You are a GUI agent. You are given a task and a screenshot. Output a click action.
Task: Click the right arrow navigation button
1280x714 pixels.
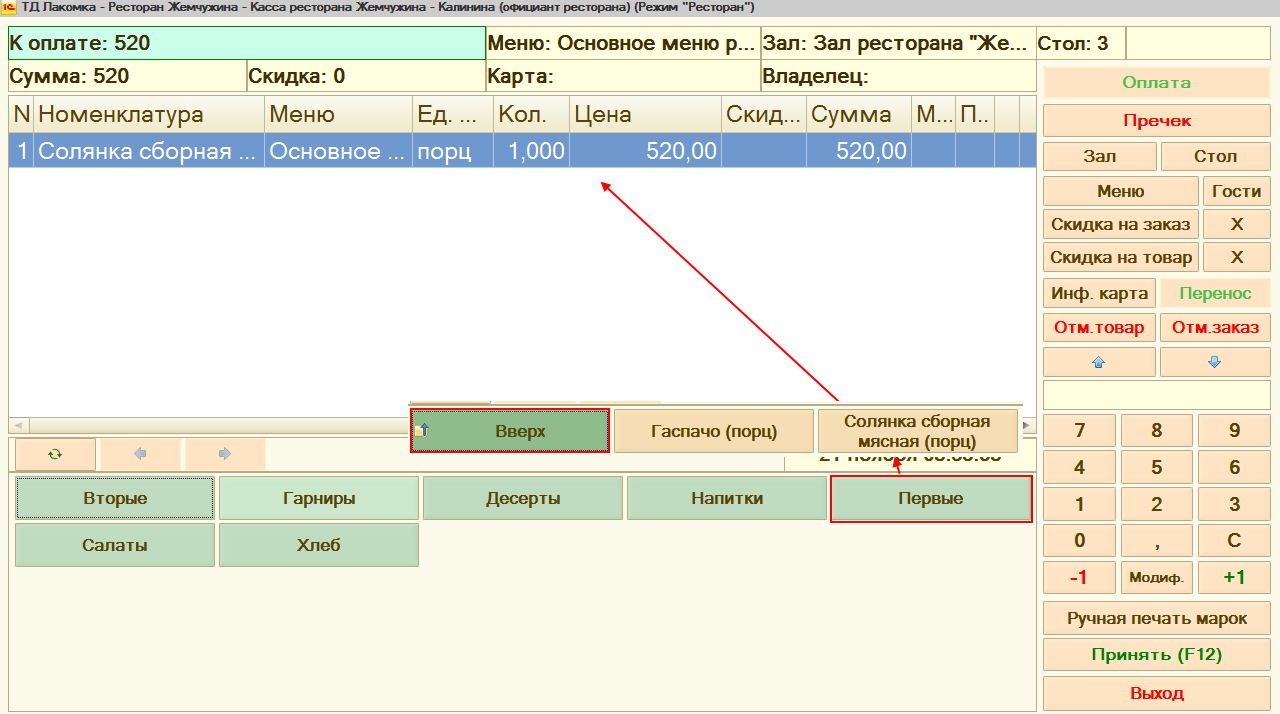(225, 454)
